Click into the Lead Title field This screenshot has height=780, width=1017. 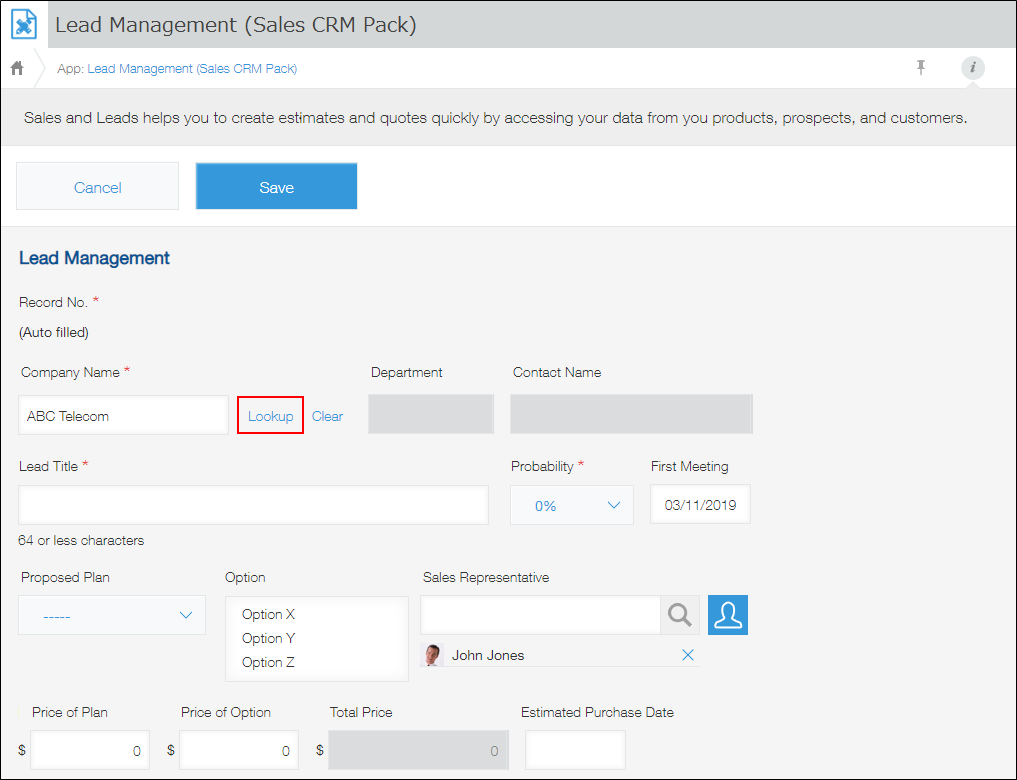pyautogui.click(x=253, y=504)
